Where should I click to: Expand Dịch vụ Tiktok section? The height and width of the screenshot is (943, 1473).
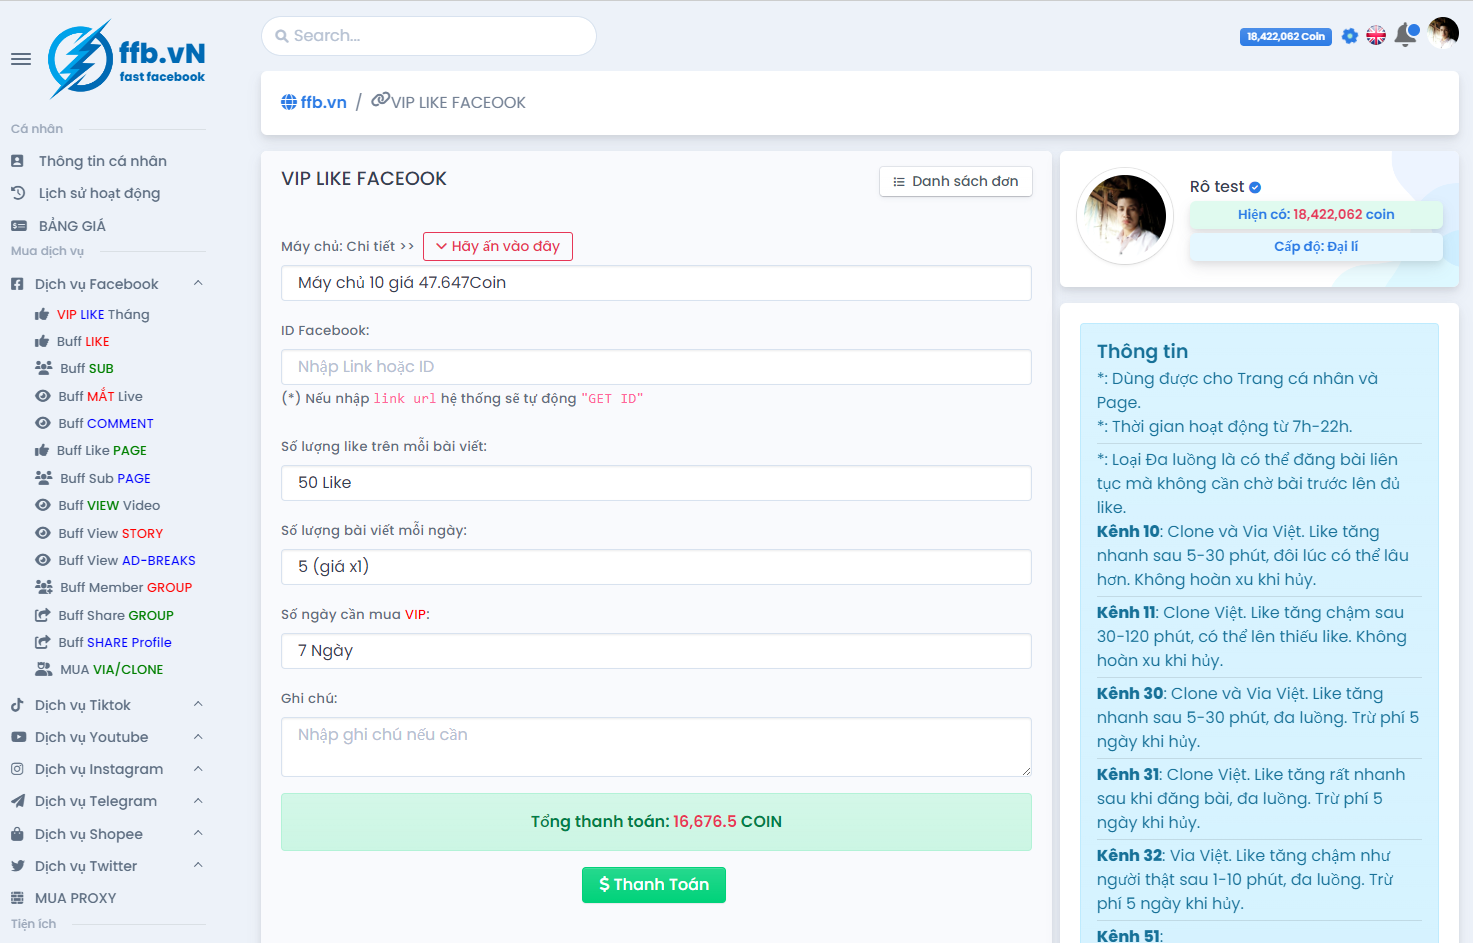[x=108, y=705]
